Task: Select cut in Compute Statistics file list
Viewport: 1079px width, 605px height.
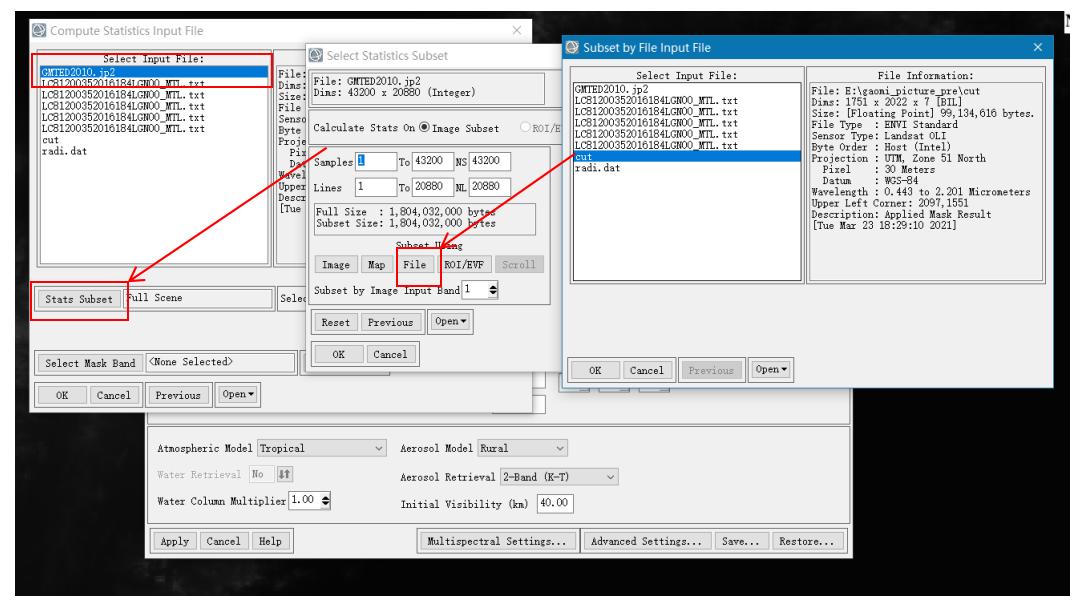Action: pos(154,140)
